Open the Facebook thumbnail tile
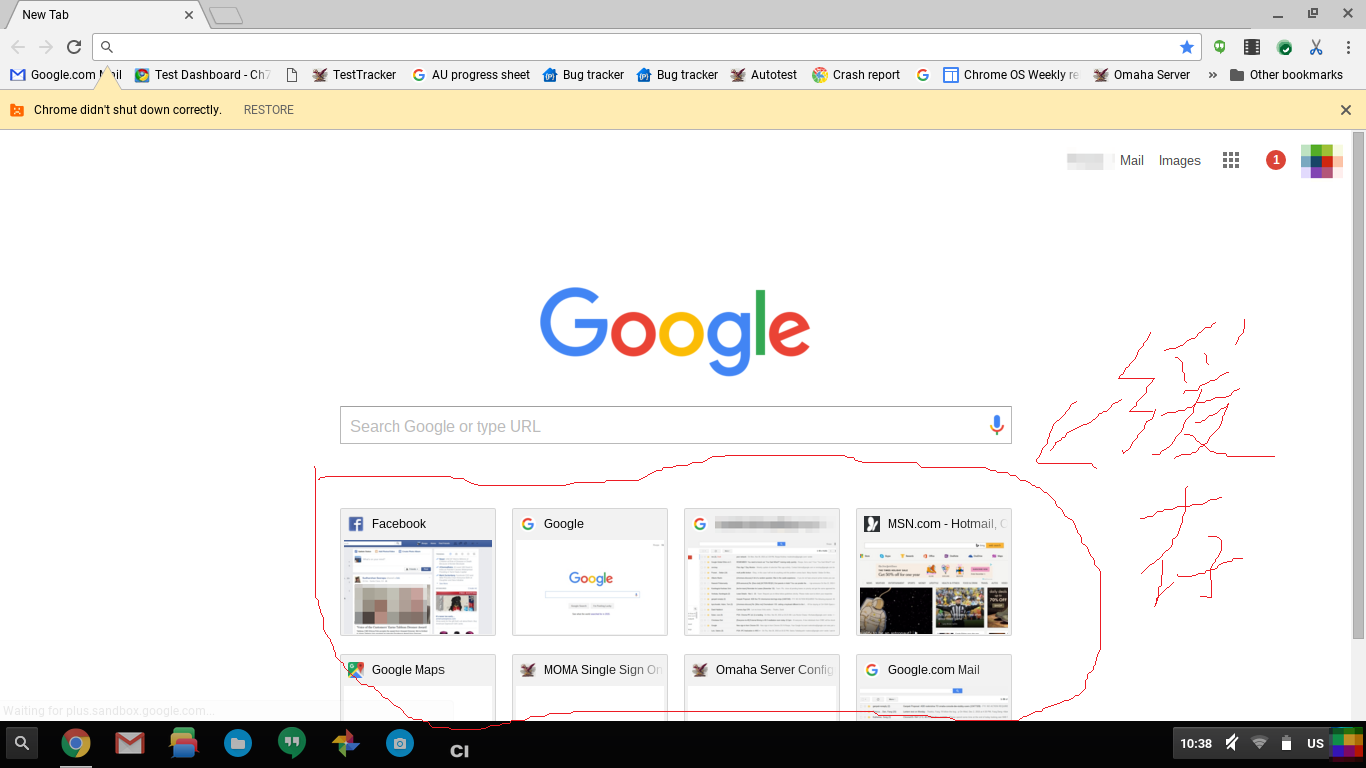The width and height of the screenshot is (1366, 768). 418,572
